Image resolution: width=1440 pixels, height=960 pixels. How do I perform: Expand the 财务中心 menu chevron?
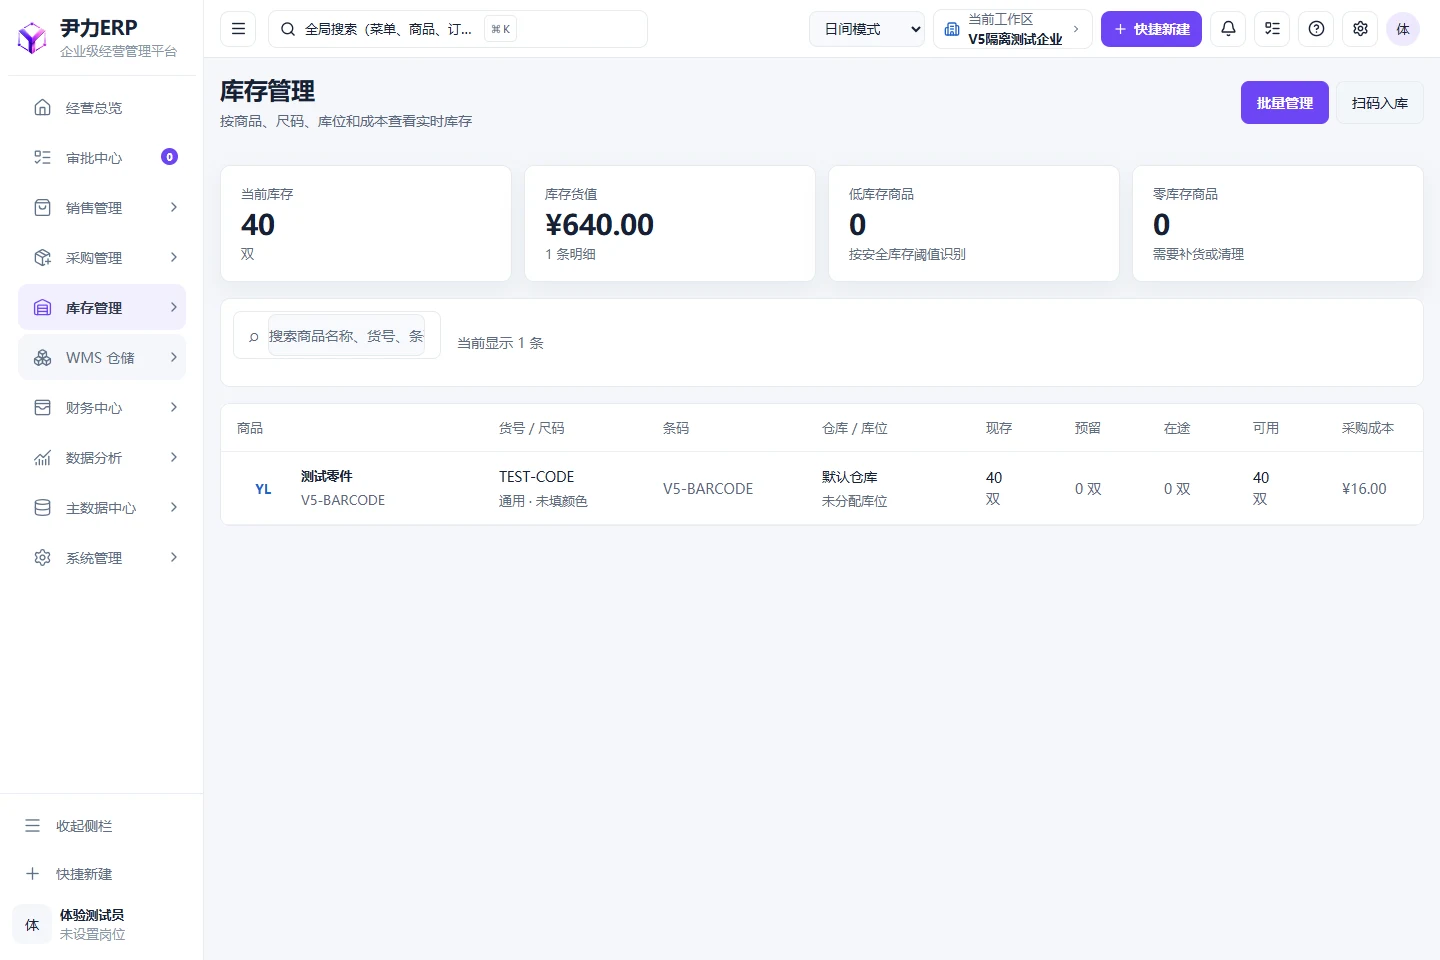(x=174, y=408)
